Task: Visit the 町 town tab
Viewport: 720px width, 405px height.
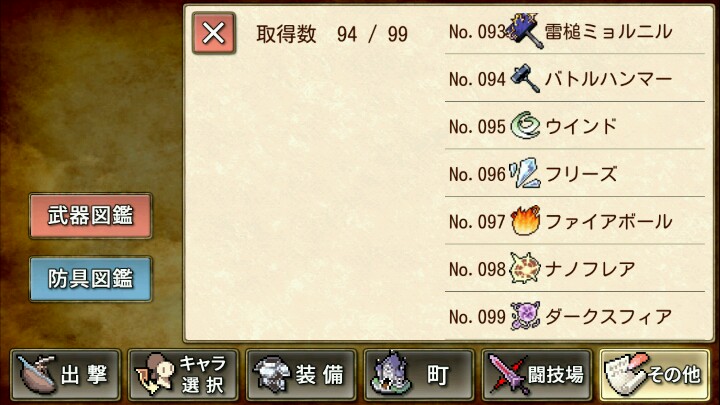Action: pyautogui.click(x=419, y=374)
